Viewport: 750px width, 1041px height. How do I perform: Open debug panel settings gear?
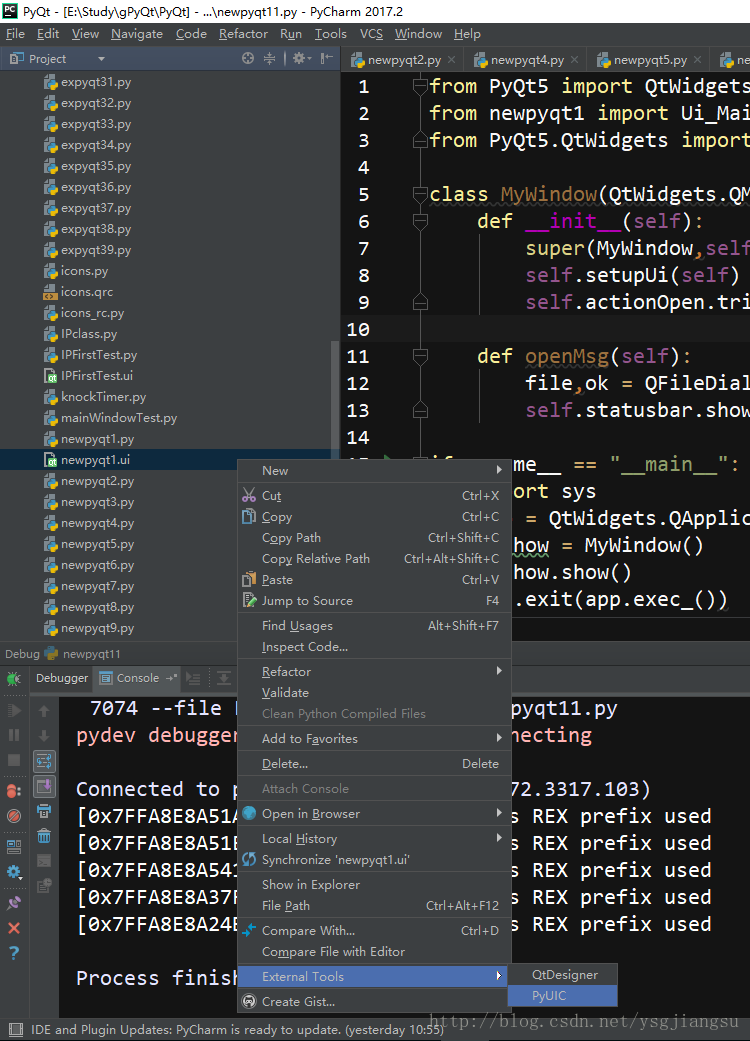[x=13, y=872]
